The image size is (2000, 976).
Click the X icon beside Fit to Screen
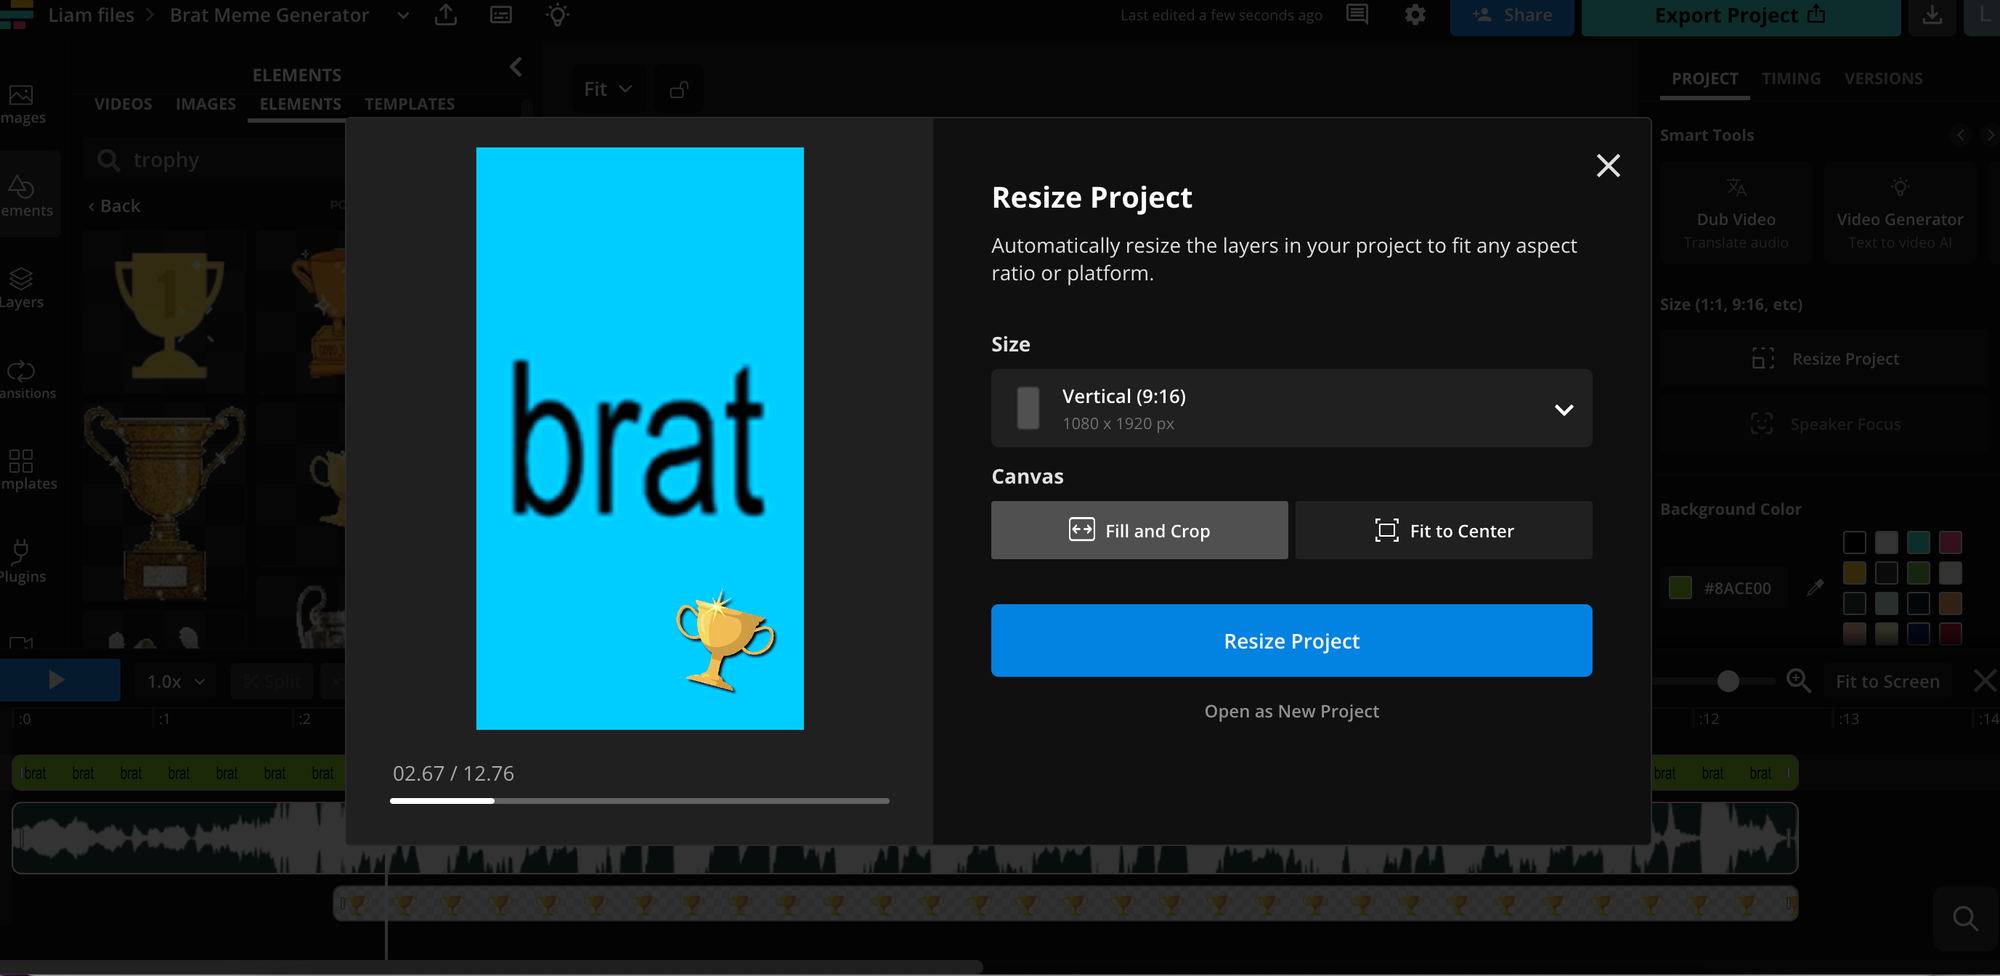(x=1985, y=681)
